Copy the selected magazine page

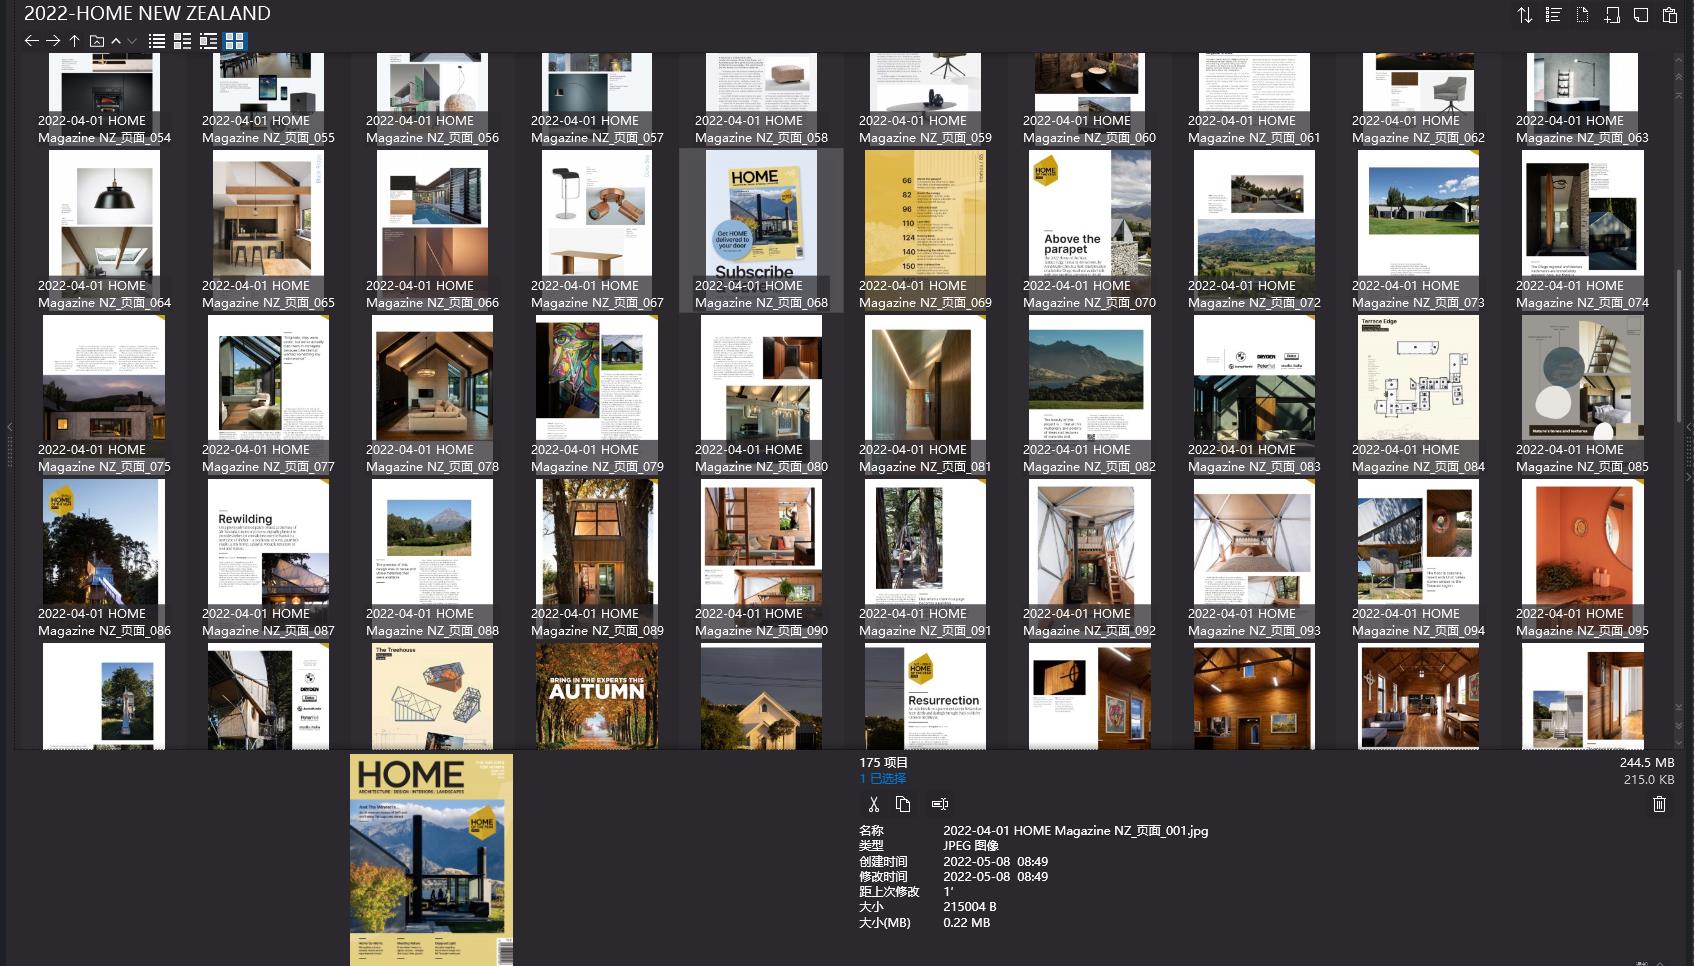(903, 804)
